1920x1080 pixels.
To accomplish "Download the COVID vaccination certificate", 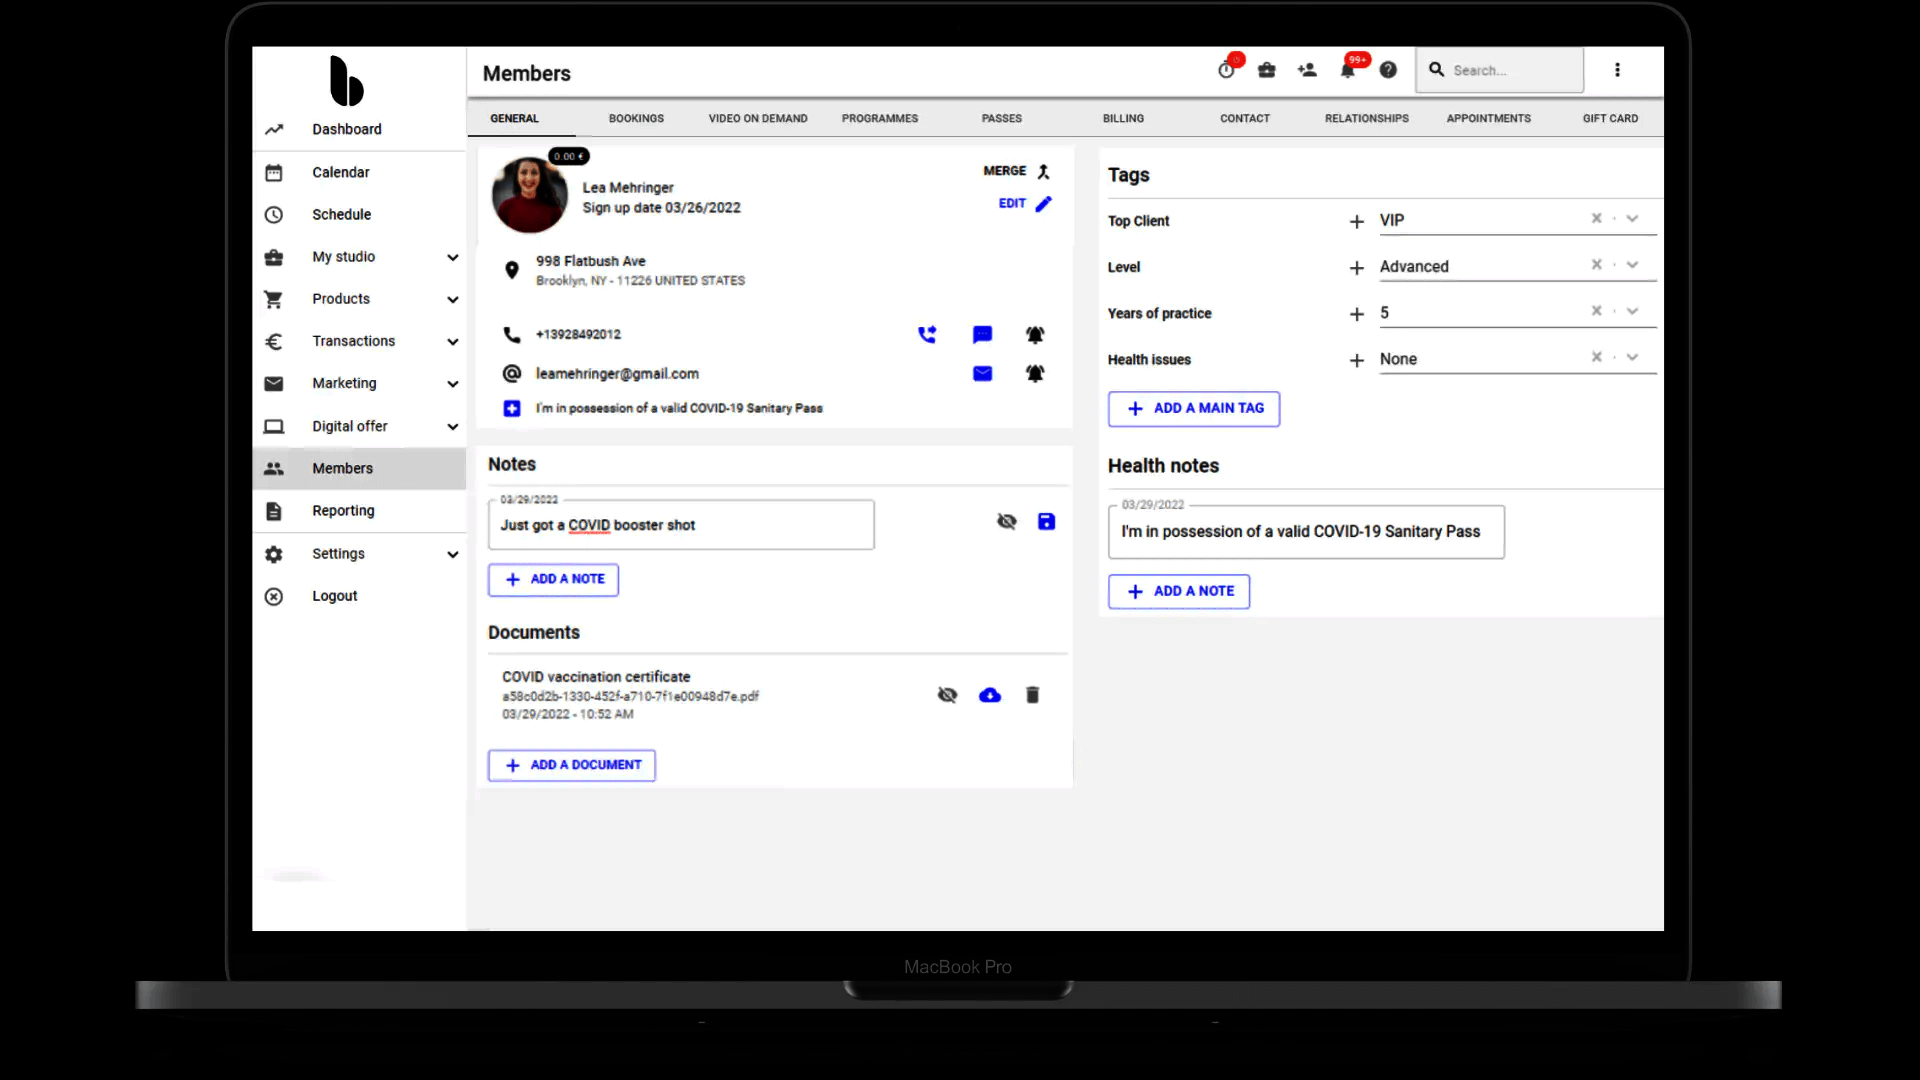I will click(989, 695).
